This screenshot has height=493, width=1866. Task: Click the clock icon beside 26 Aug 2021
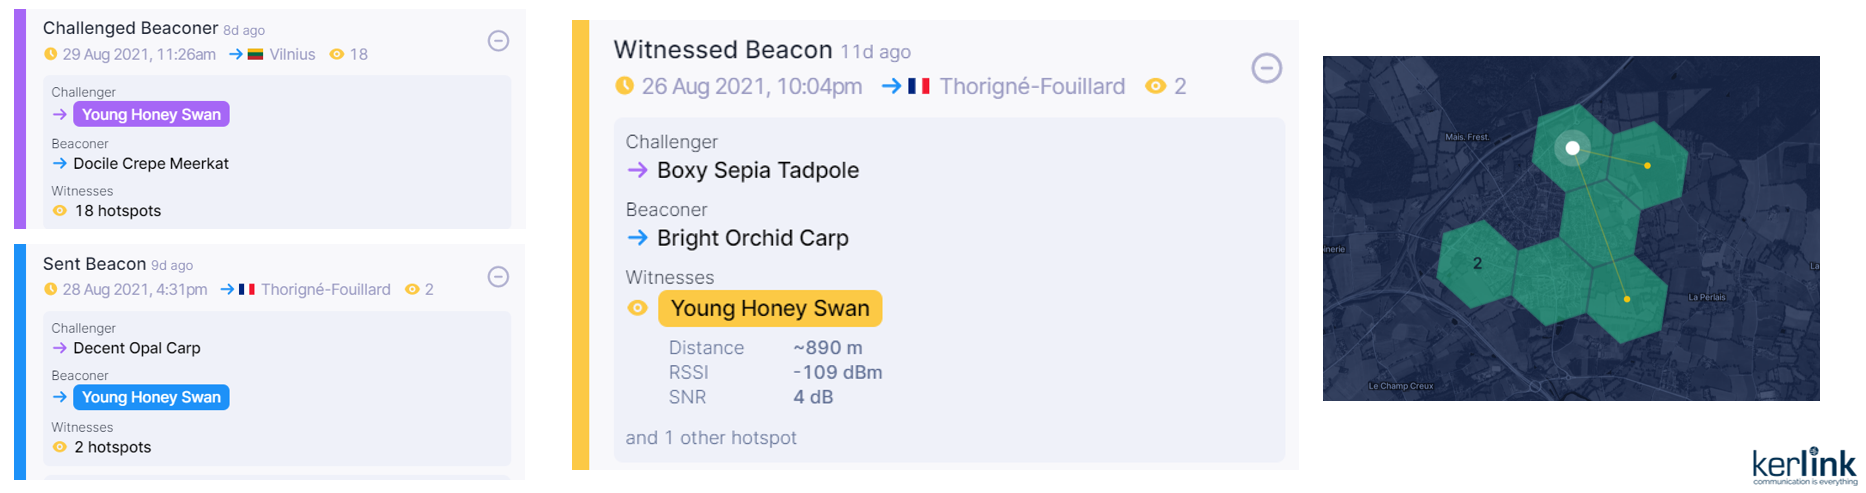(x=625, y=86)
